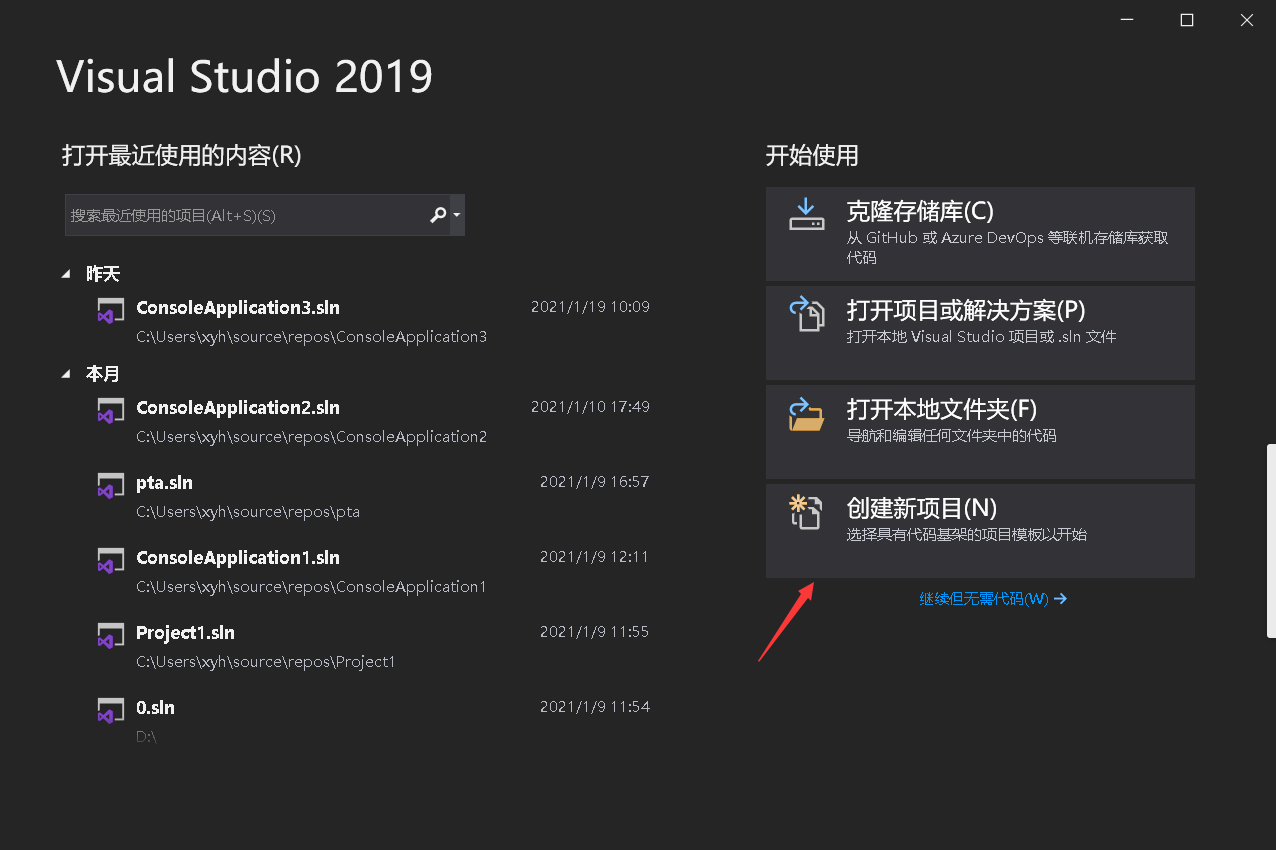Screen dimensions: 1276x850
Task: Open the search options dropdown arrow
Action: (x=457, y=215)
